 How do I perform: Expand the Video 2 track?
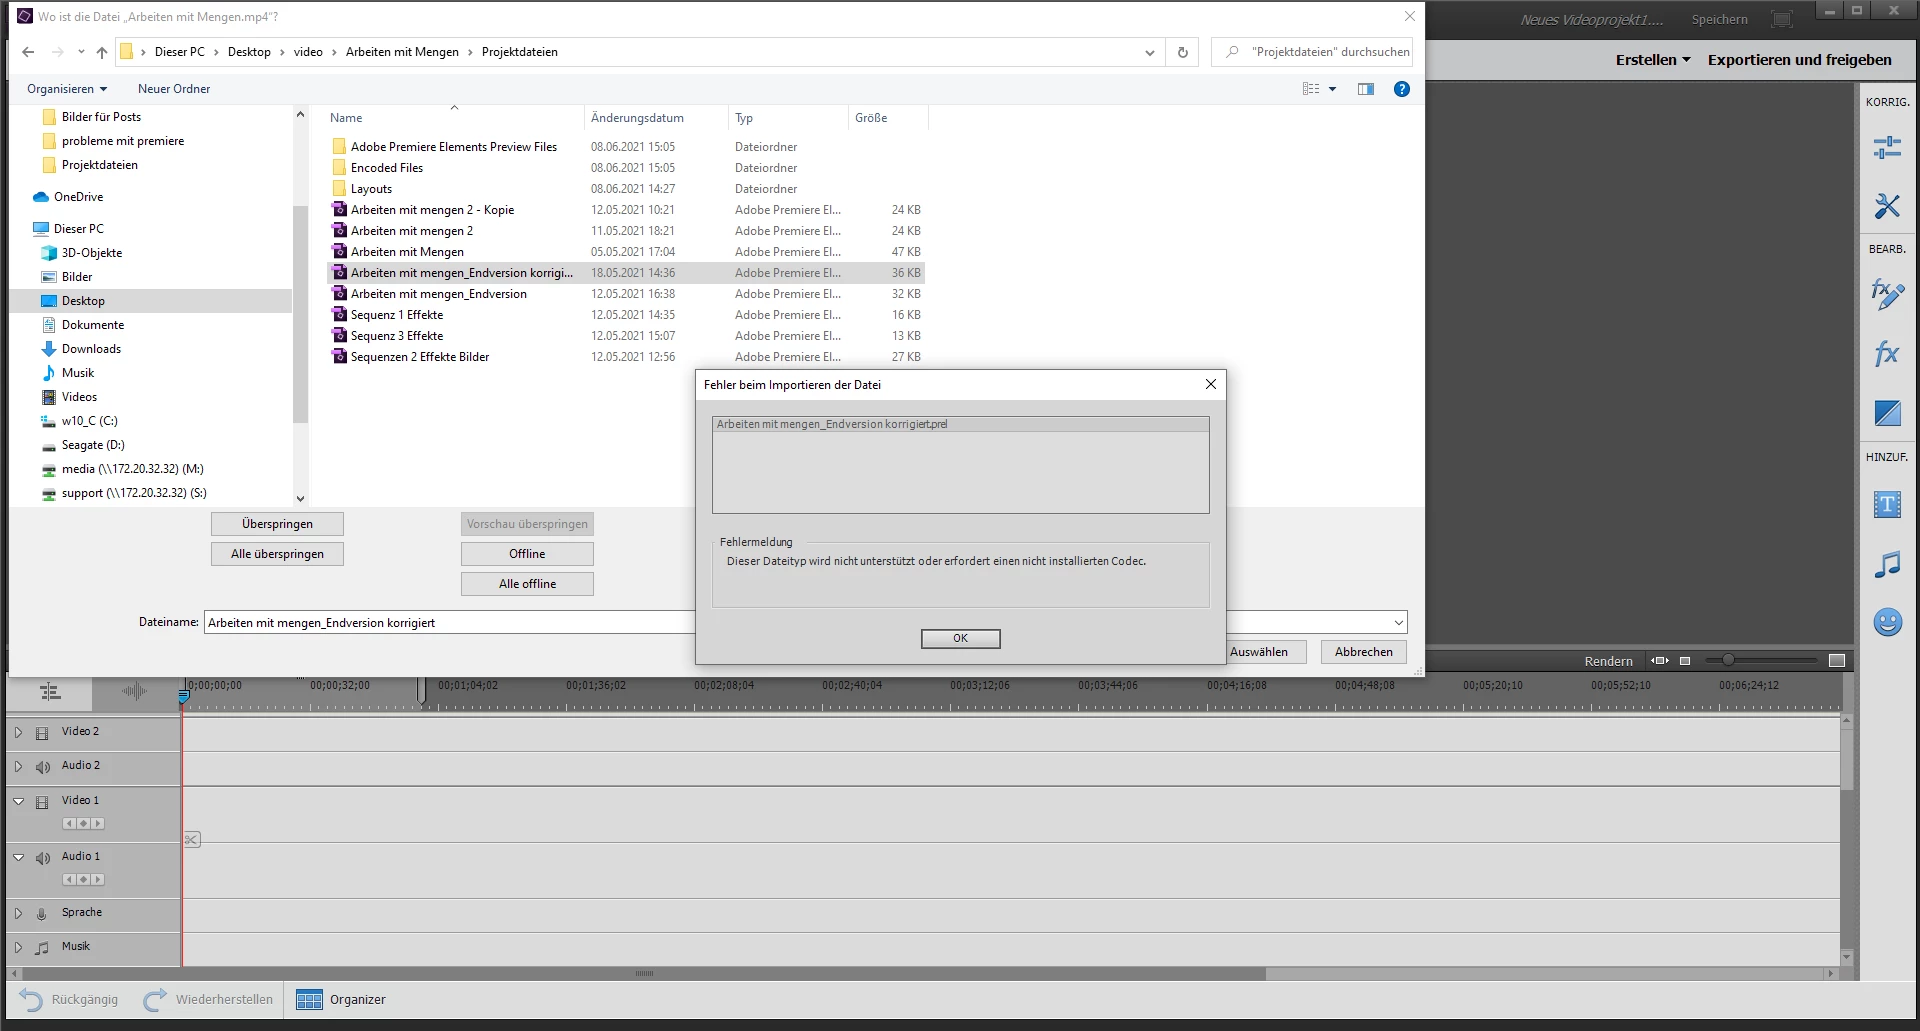point(18,732)
